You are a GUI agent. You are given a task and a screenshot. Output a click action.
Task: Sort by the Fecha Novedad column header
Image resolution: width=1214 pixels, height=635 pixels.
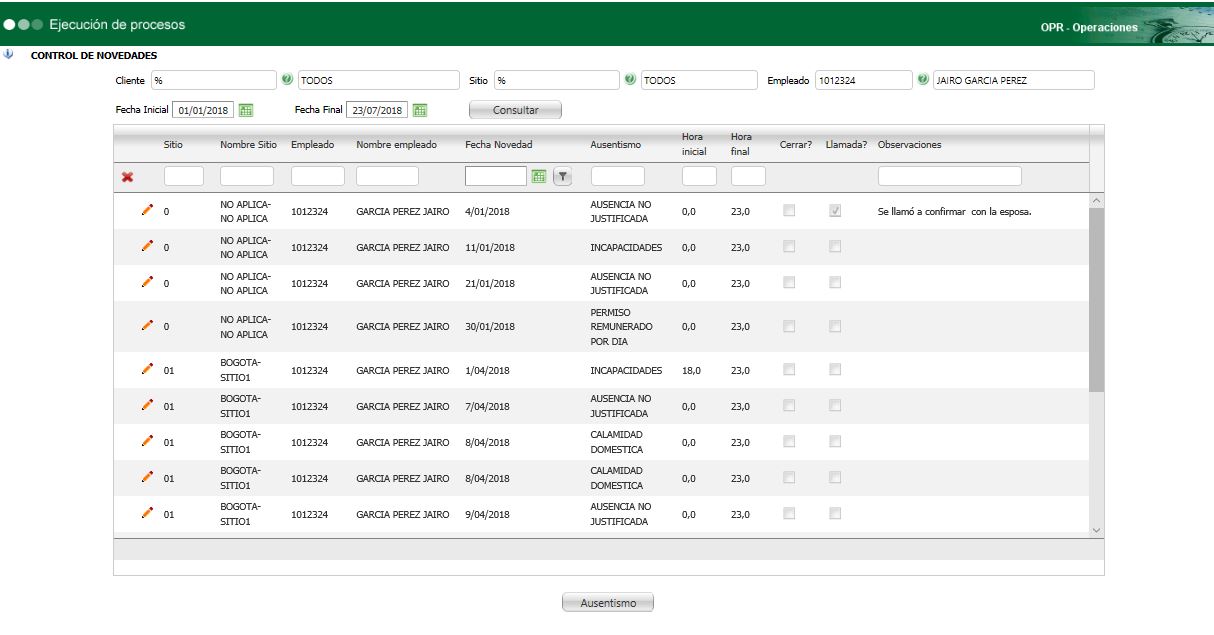tap(498, 145)
